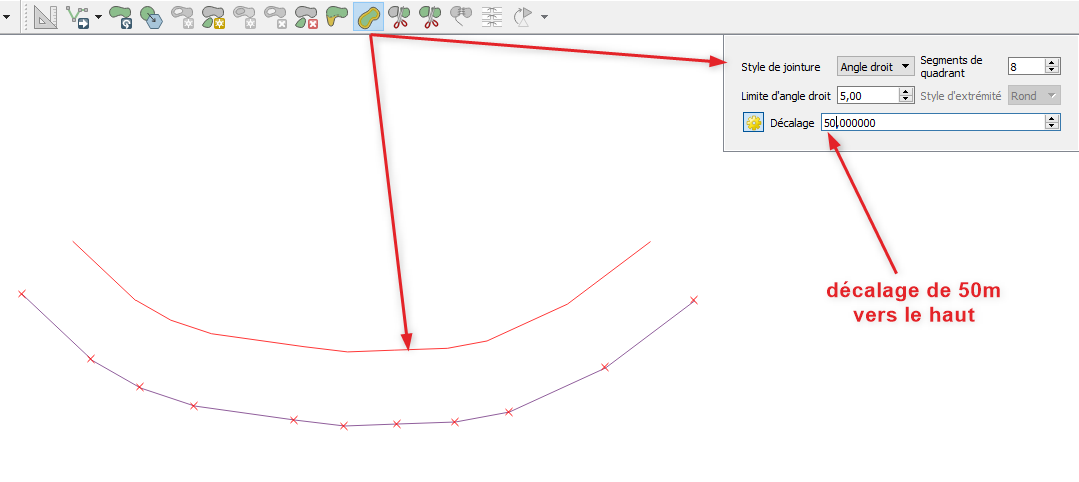Select the Split Features scissors tool
This screenshot has width=1079, height=482.
click(398, 16)
